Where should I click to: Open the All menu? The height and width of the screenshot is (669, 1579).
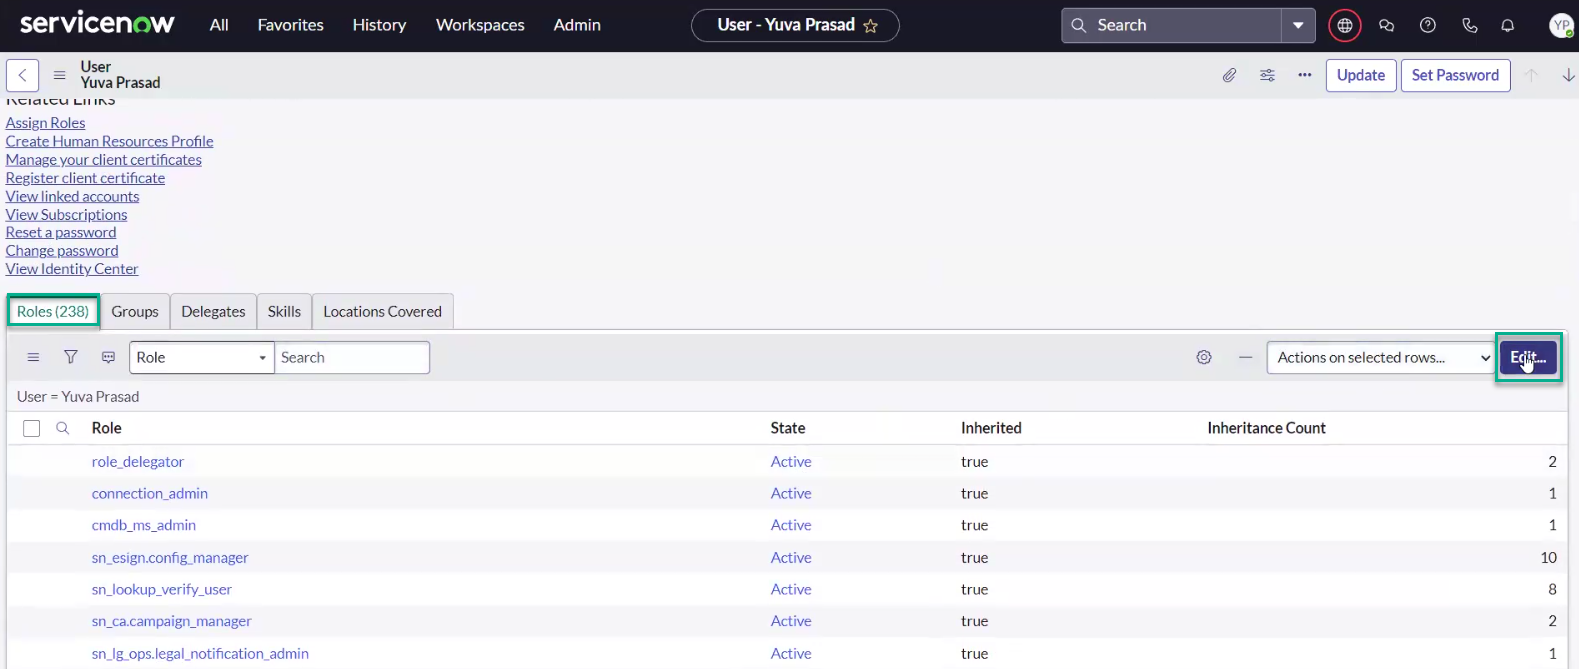219,25
